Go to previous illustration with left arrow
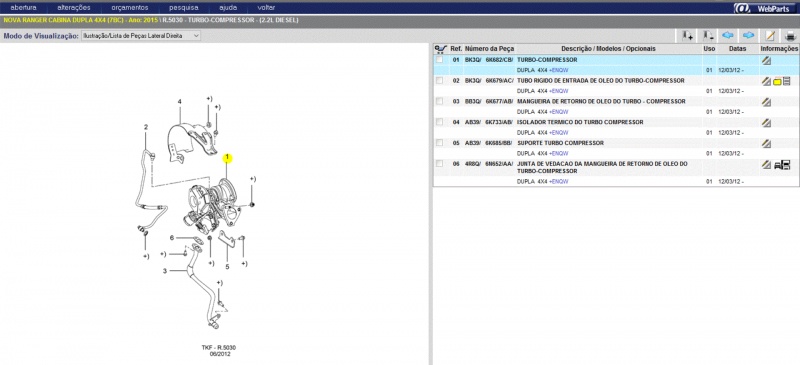This screenshot has width=800, height=365. 728,35
